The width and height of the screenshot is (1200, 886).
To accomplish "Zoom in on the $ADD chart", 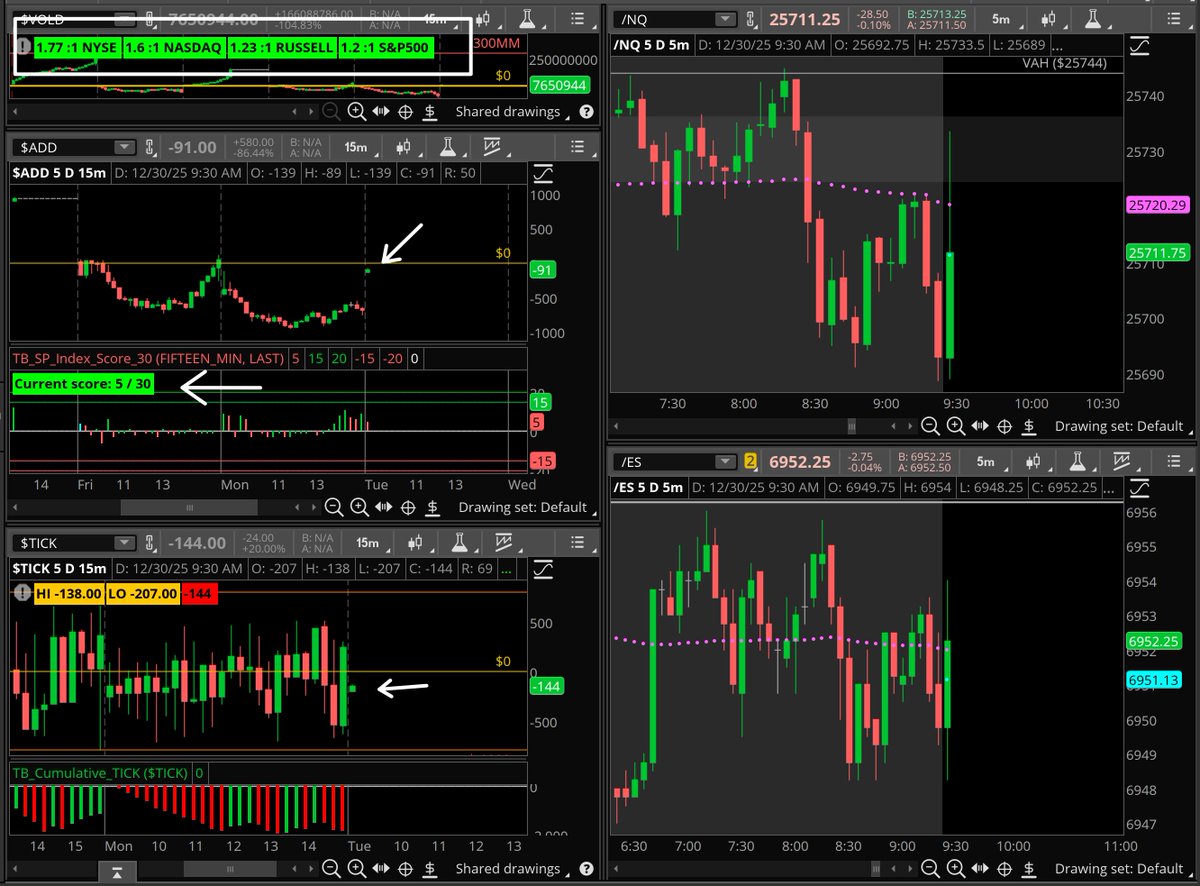I will pos(359,507).
